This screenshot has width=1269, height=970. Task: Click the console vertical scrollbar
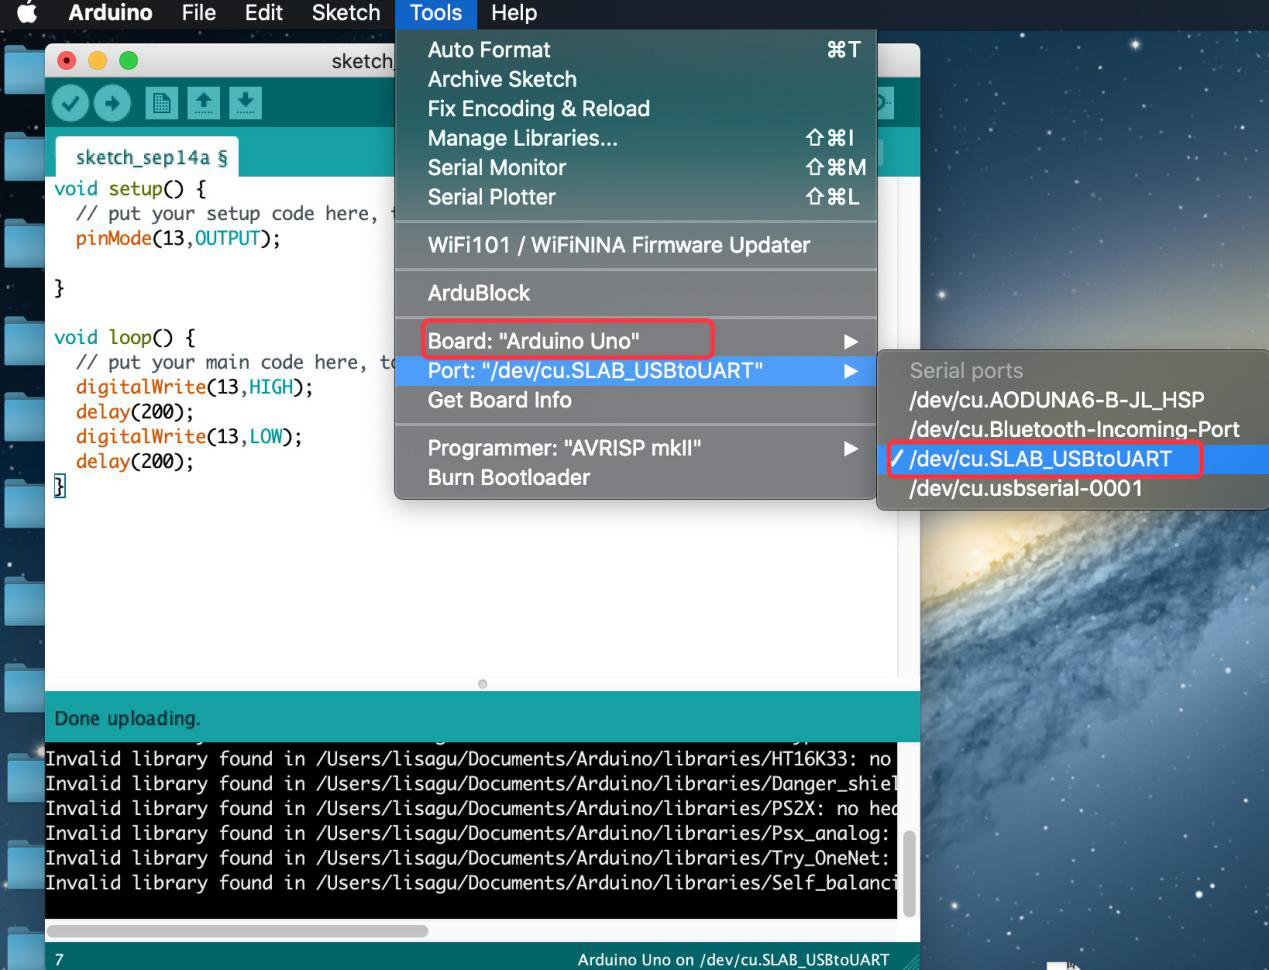click(909, 872)
